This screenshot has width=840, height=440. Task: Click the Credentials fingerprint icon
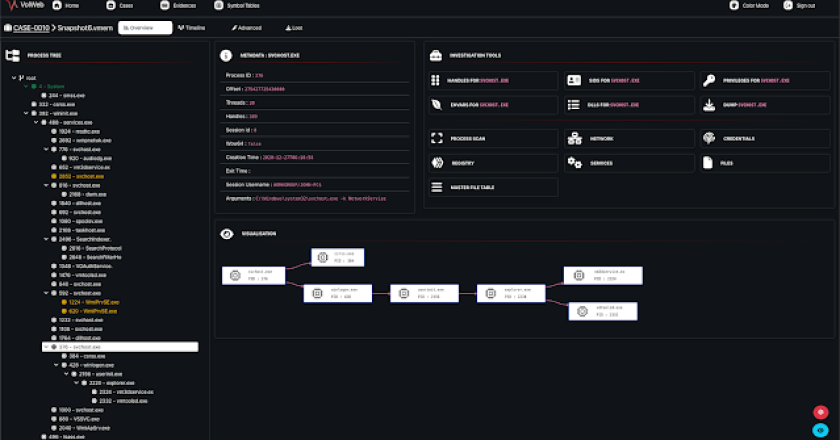tap(709, 139)
